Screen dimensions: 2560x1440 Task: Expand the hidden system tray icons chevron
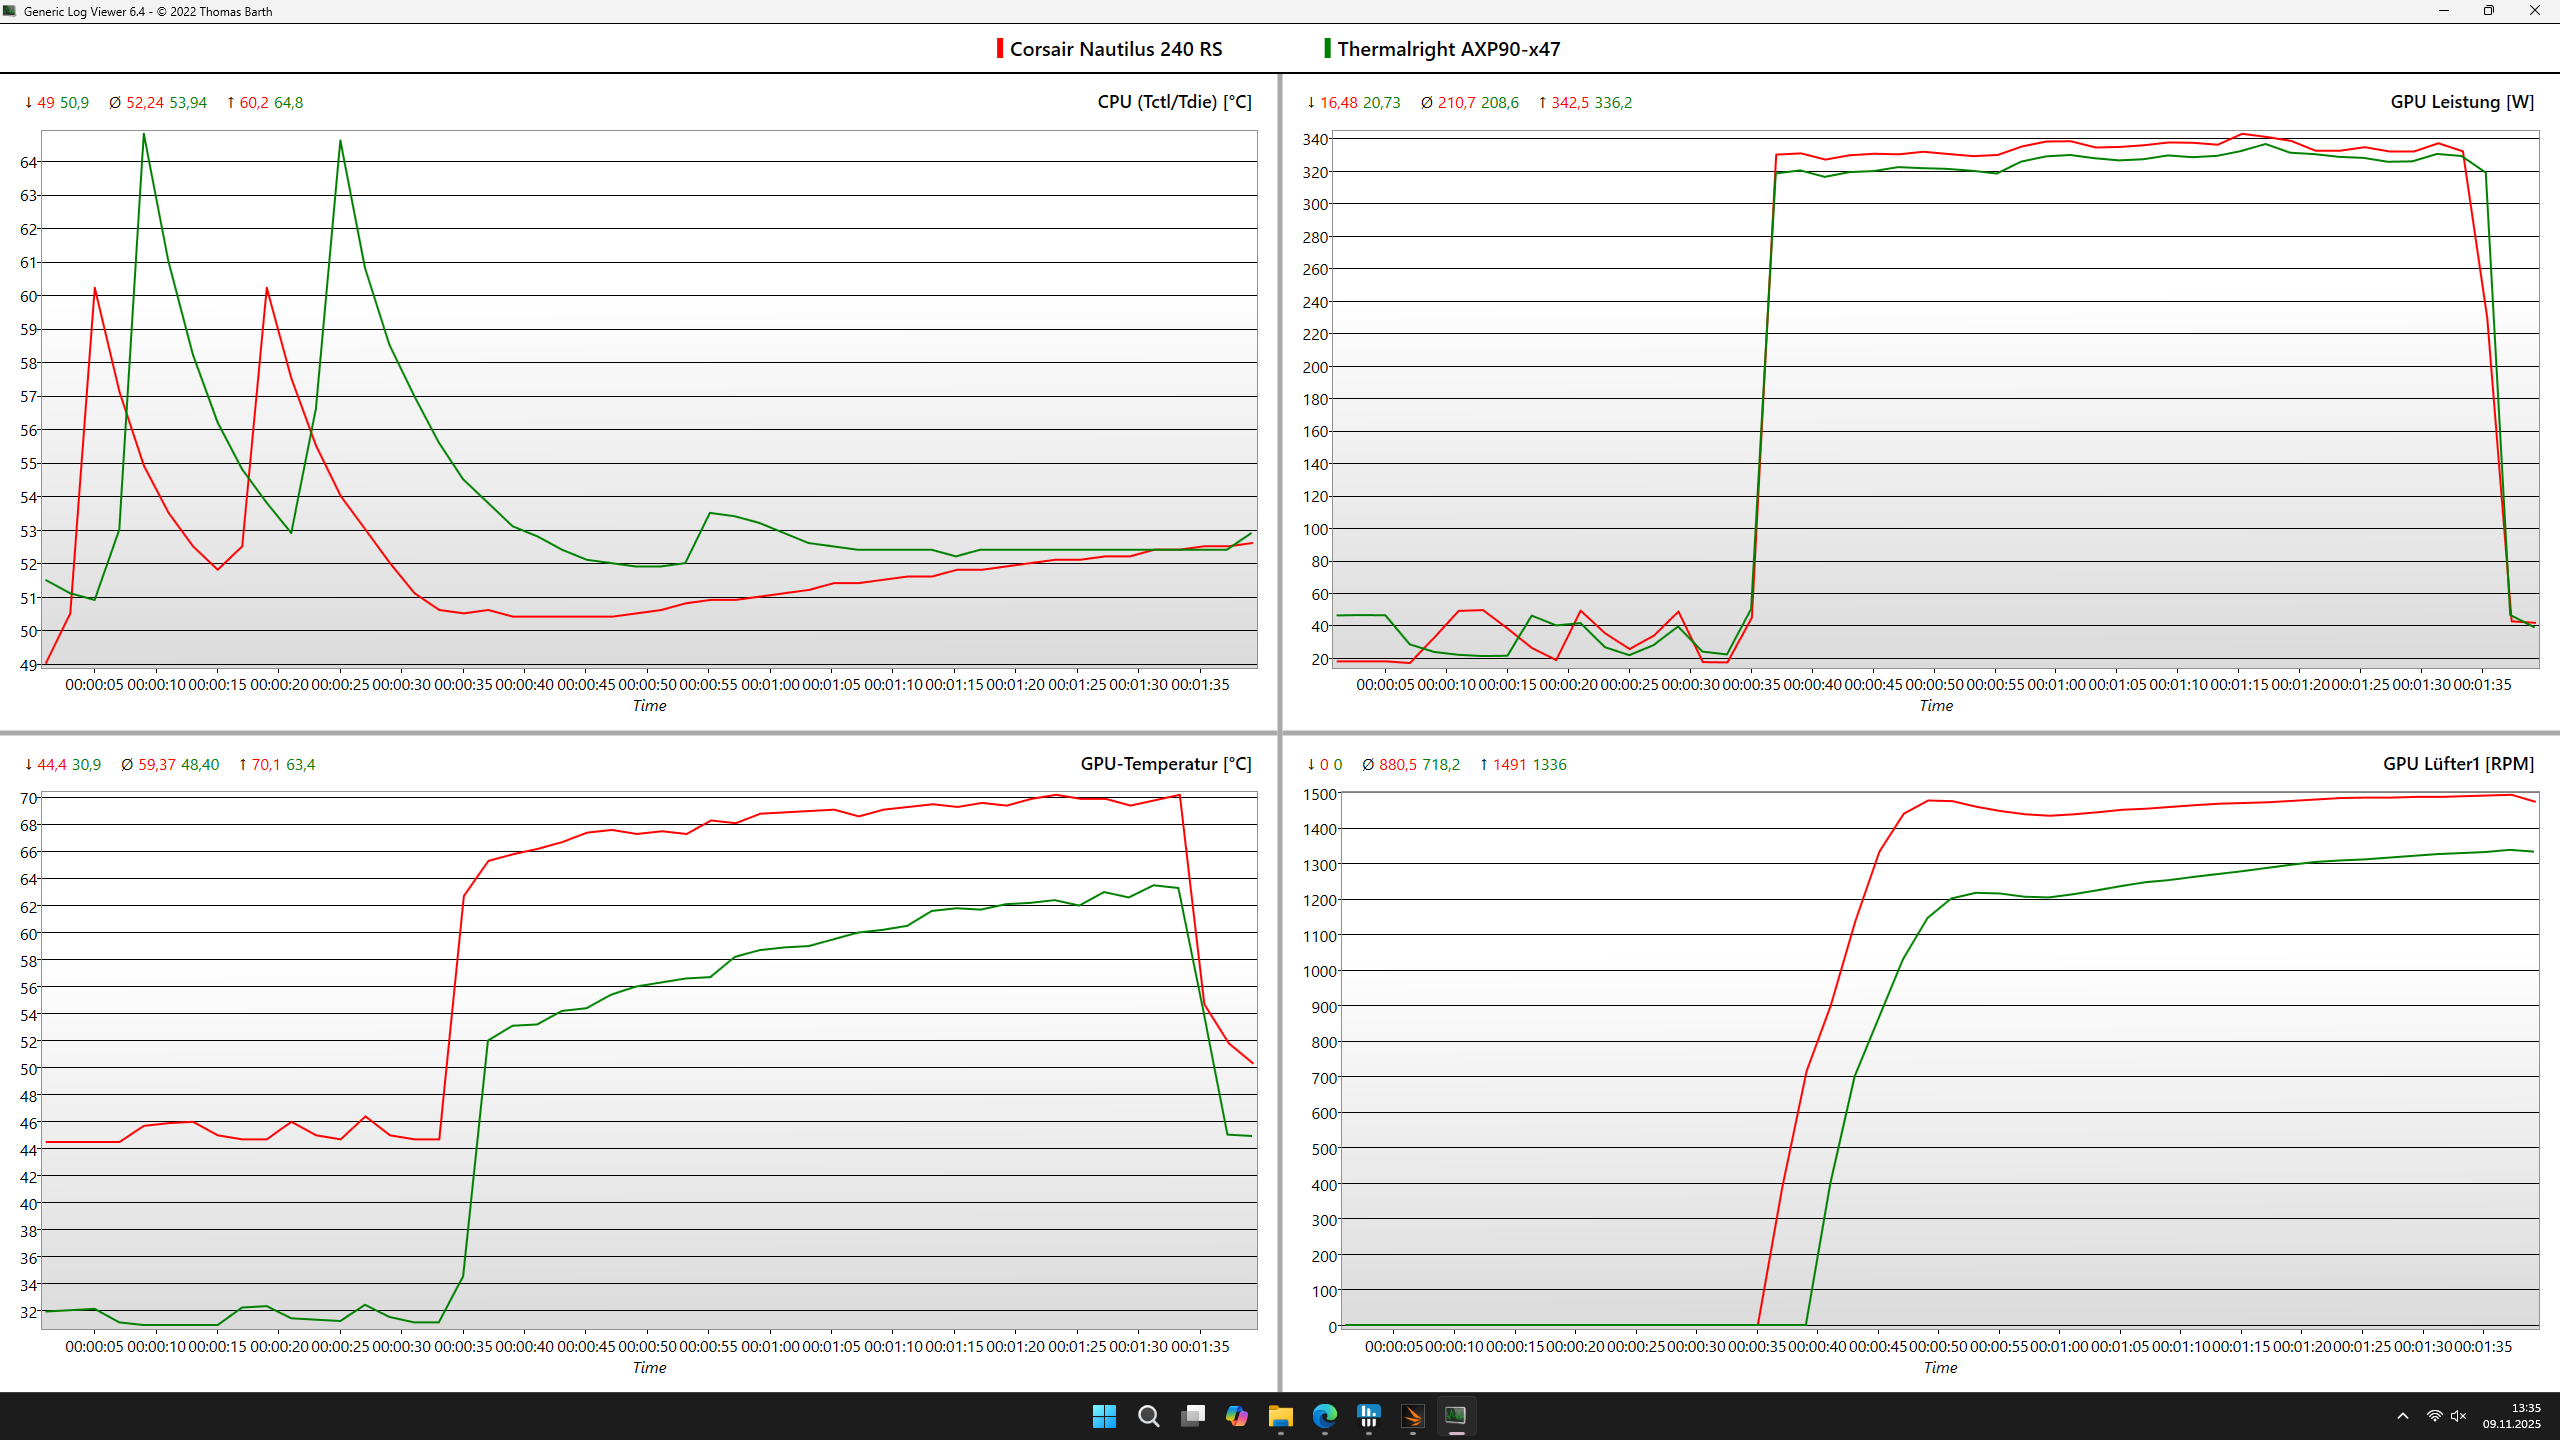(x=2403, y=1416)
